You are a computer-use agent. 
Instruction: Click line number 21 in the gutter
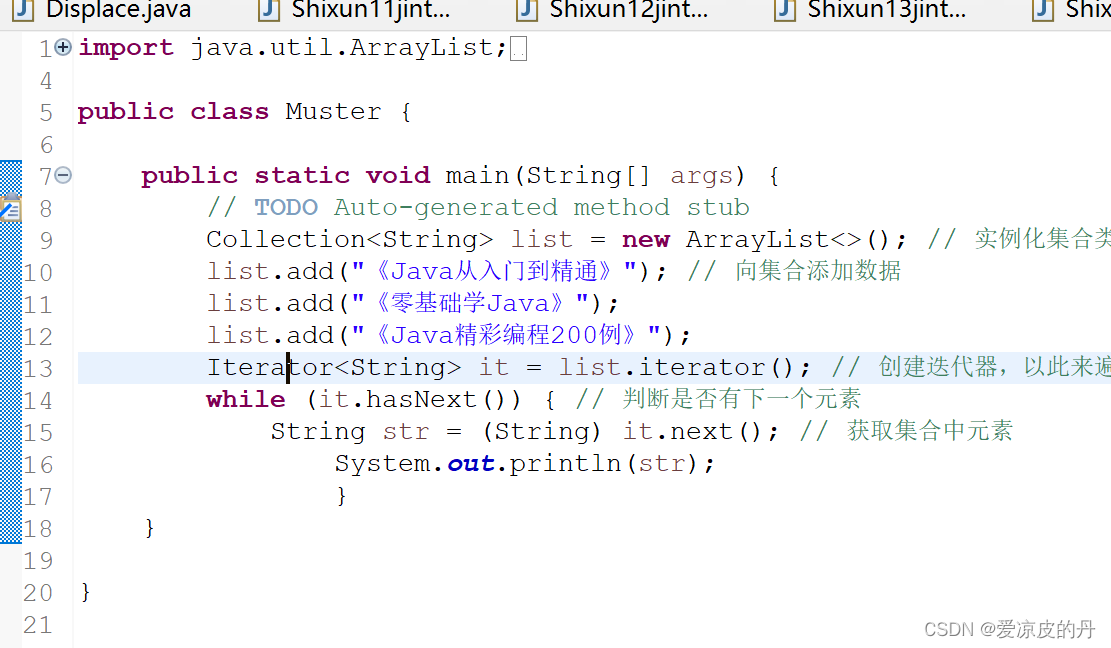(39, 625)
